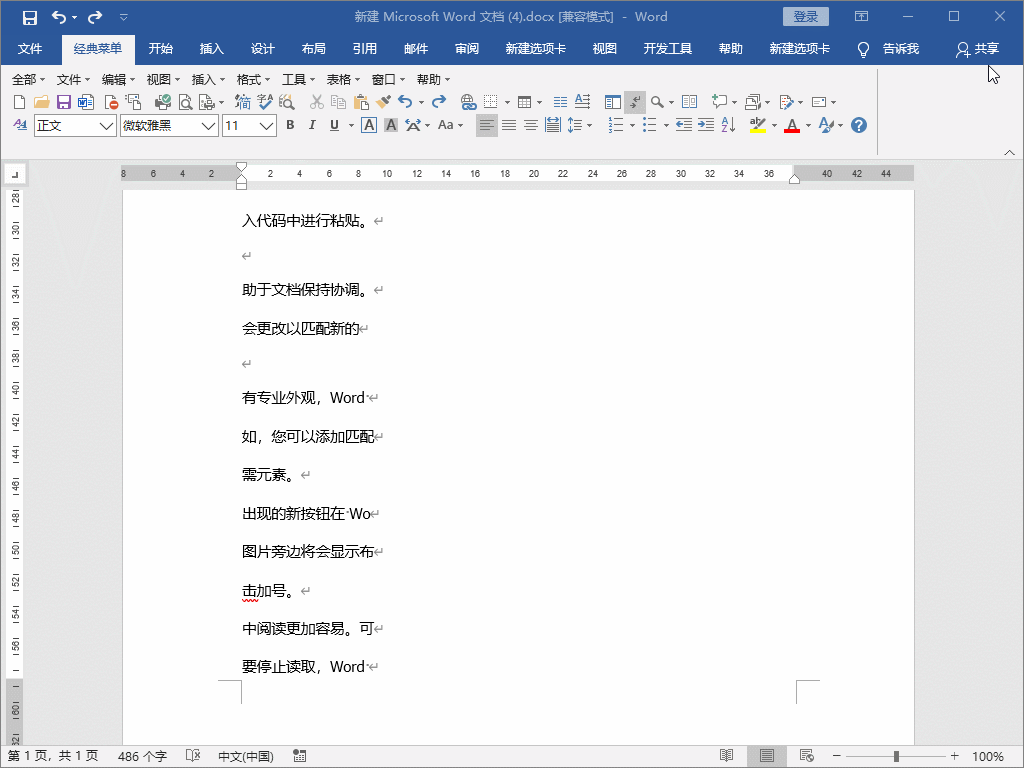Image resolution: width=1024 pixels, height=768 pixels.
Task: Apply red font color button
Action: 792,125
